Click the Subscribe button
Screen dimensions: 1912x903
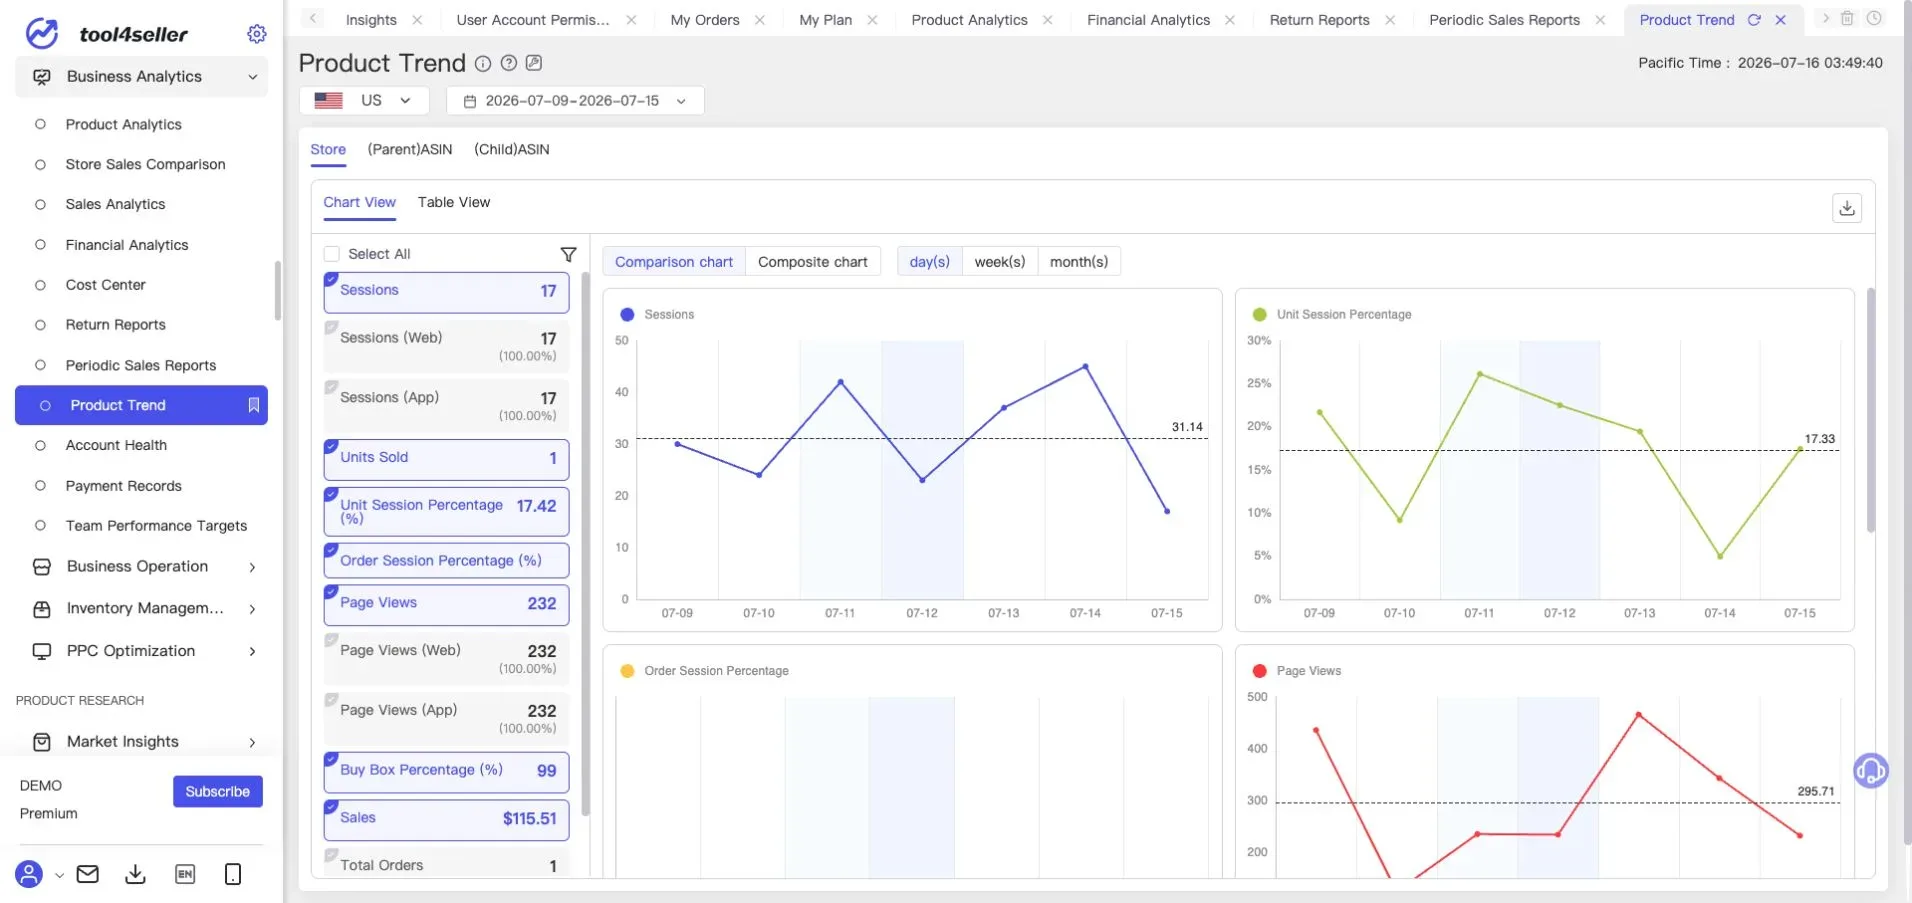[218, 792]
